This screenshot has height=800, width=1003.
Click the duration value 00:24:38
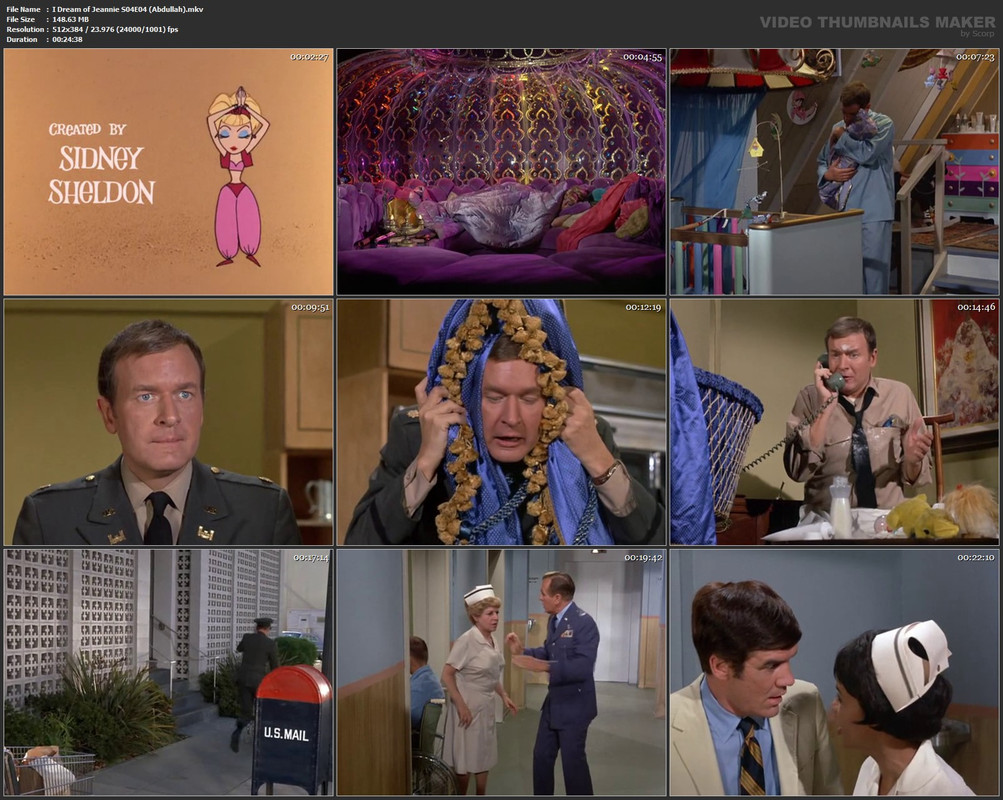(x=67, y=40)
